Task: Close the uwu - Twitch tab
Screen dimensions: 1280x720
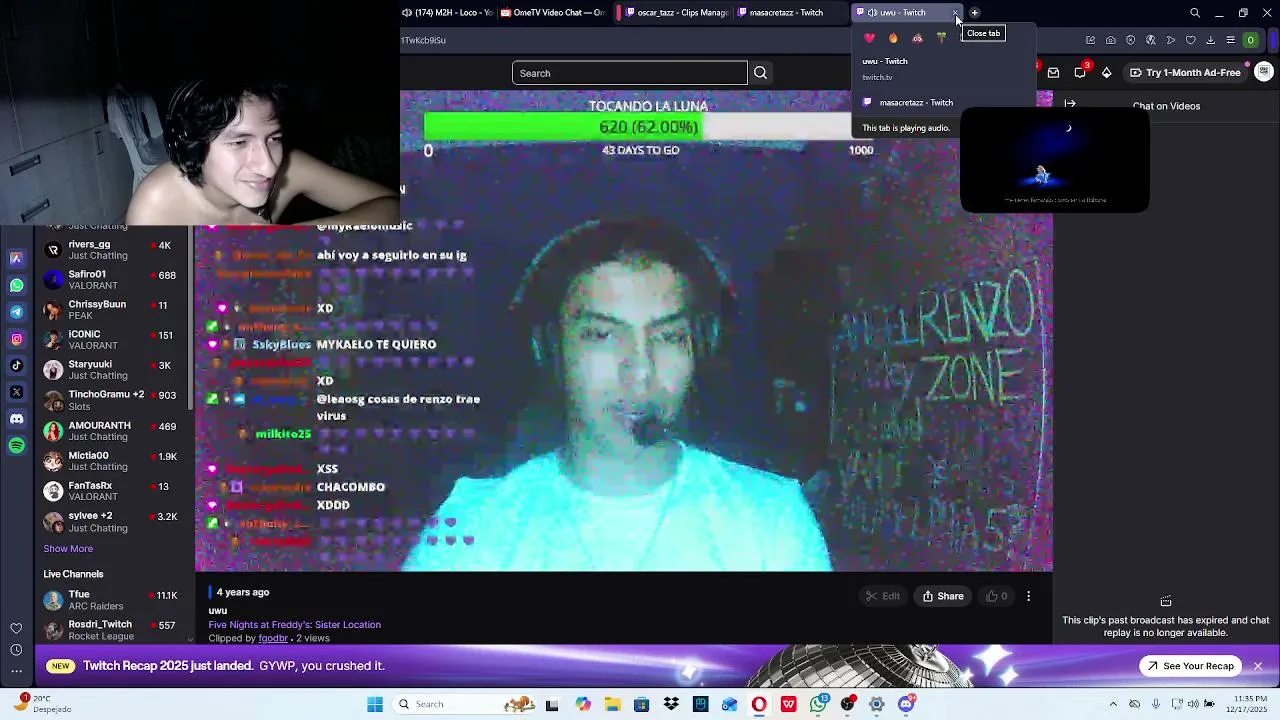Action: tap(956, 13)
